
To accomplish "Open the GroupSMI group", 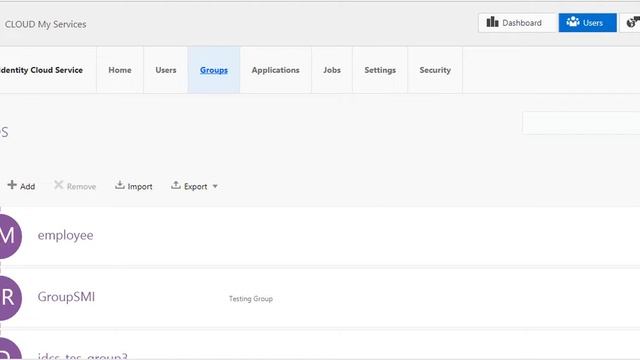I will [66, 297].
